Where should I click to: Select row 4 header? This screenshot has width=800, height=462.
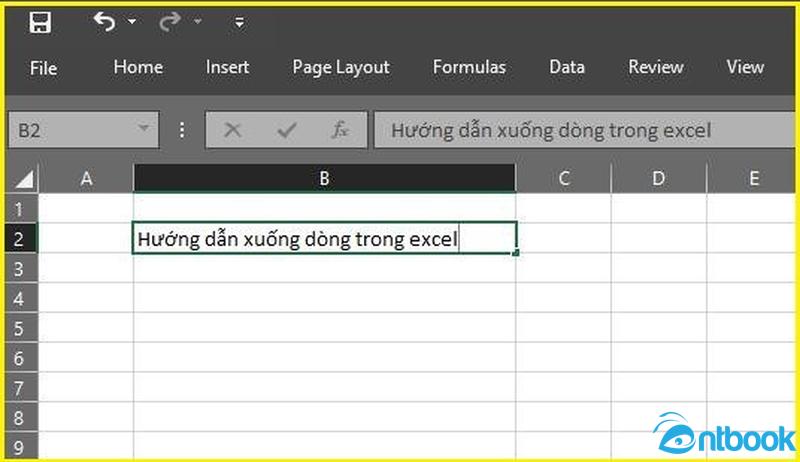(20, 298)
